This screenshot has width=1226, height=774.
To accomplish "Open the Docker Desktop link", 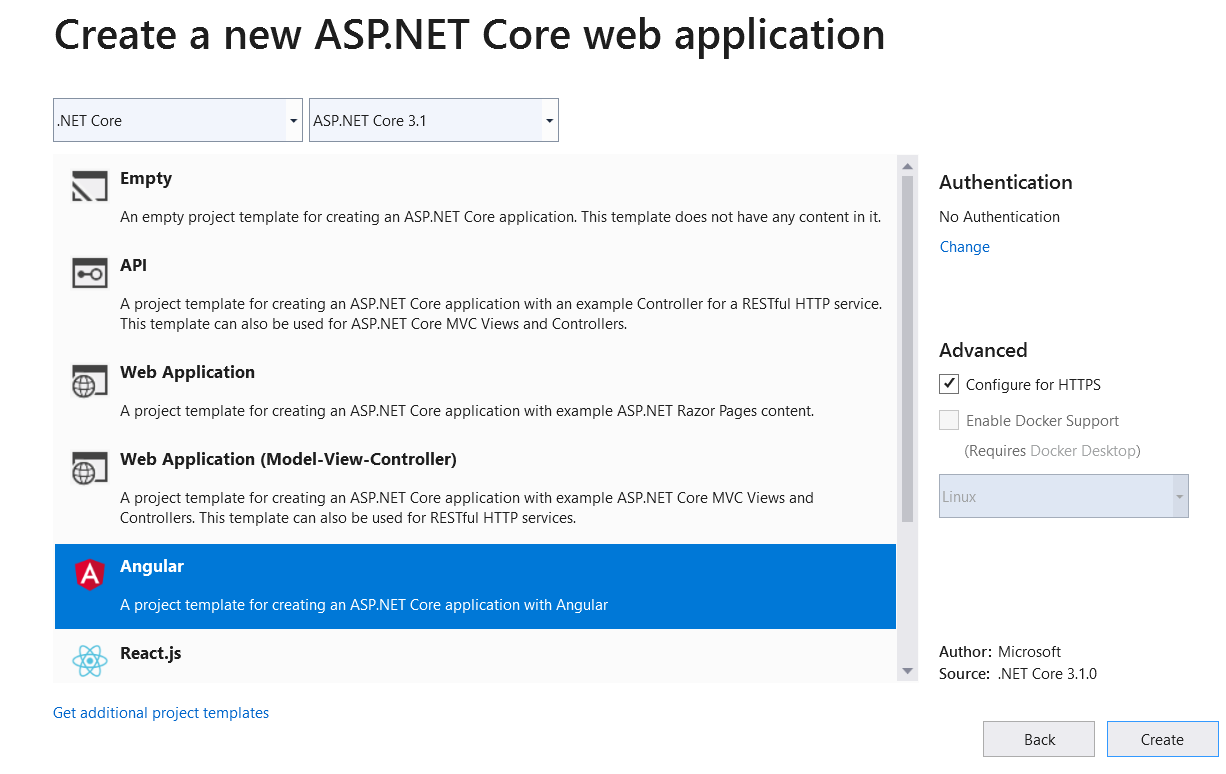I will click(1083, 451).
